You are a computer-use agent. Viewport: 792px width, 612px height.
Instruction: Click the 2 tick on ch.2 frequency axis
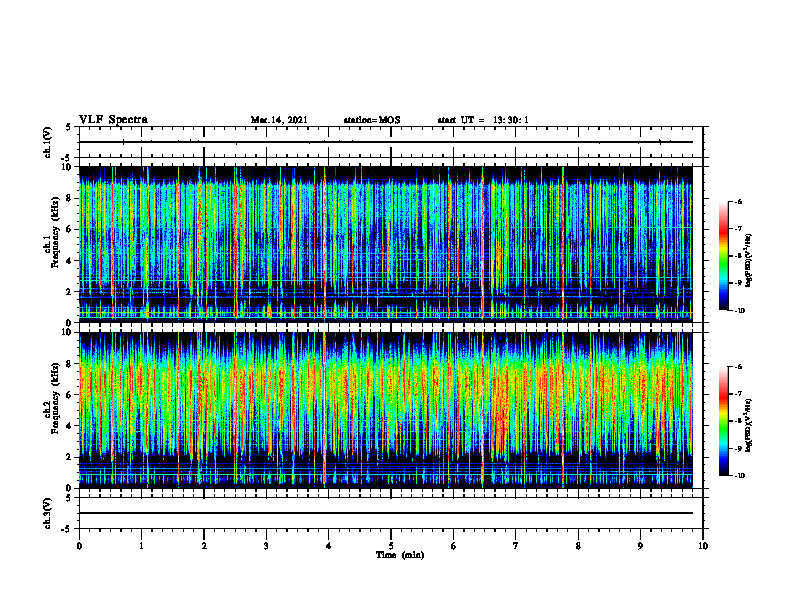coord(70,457)
